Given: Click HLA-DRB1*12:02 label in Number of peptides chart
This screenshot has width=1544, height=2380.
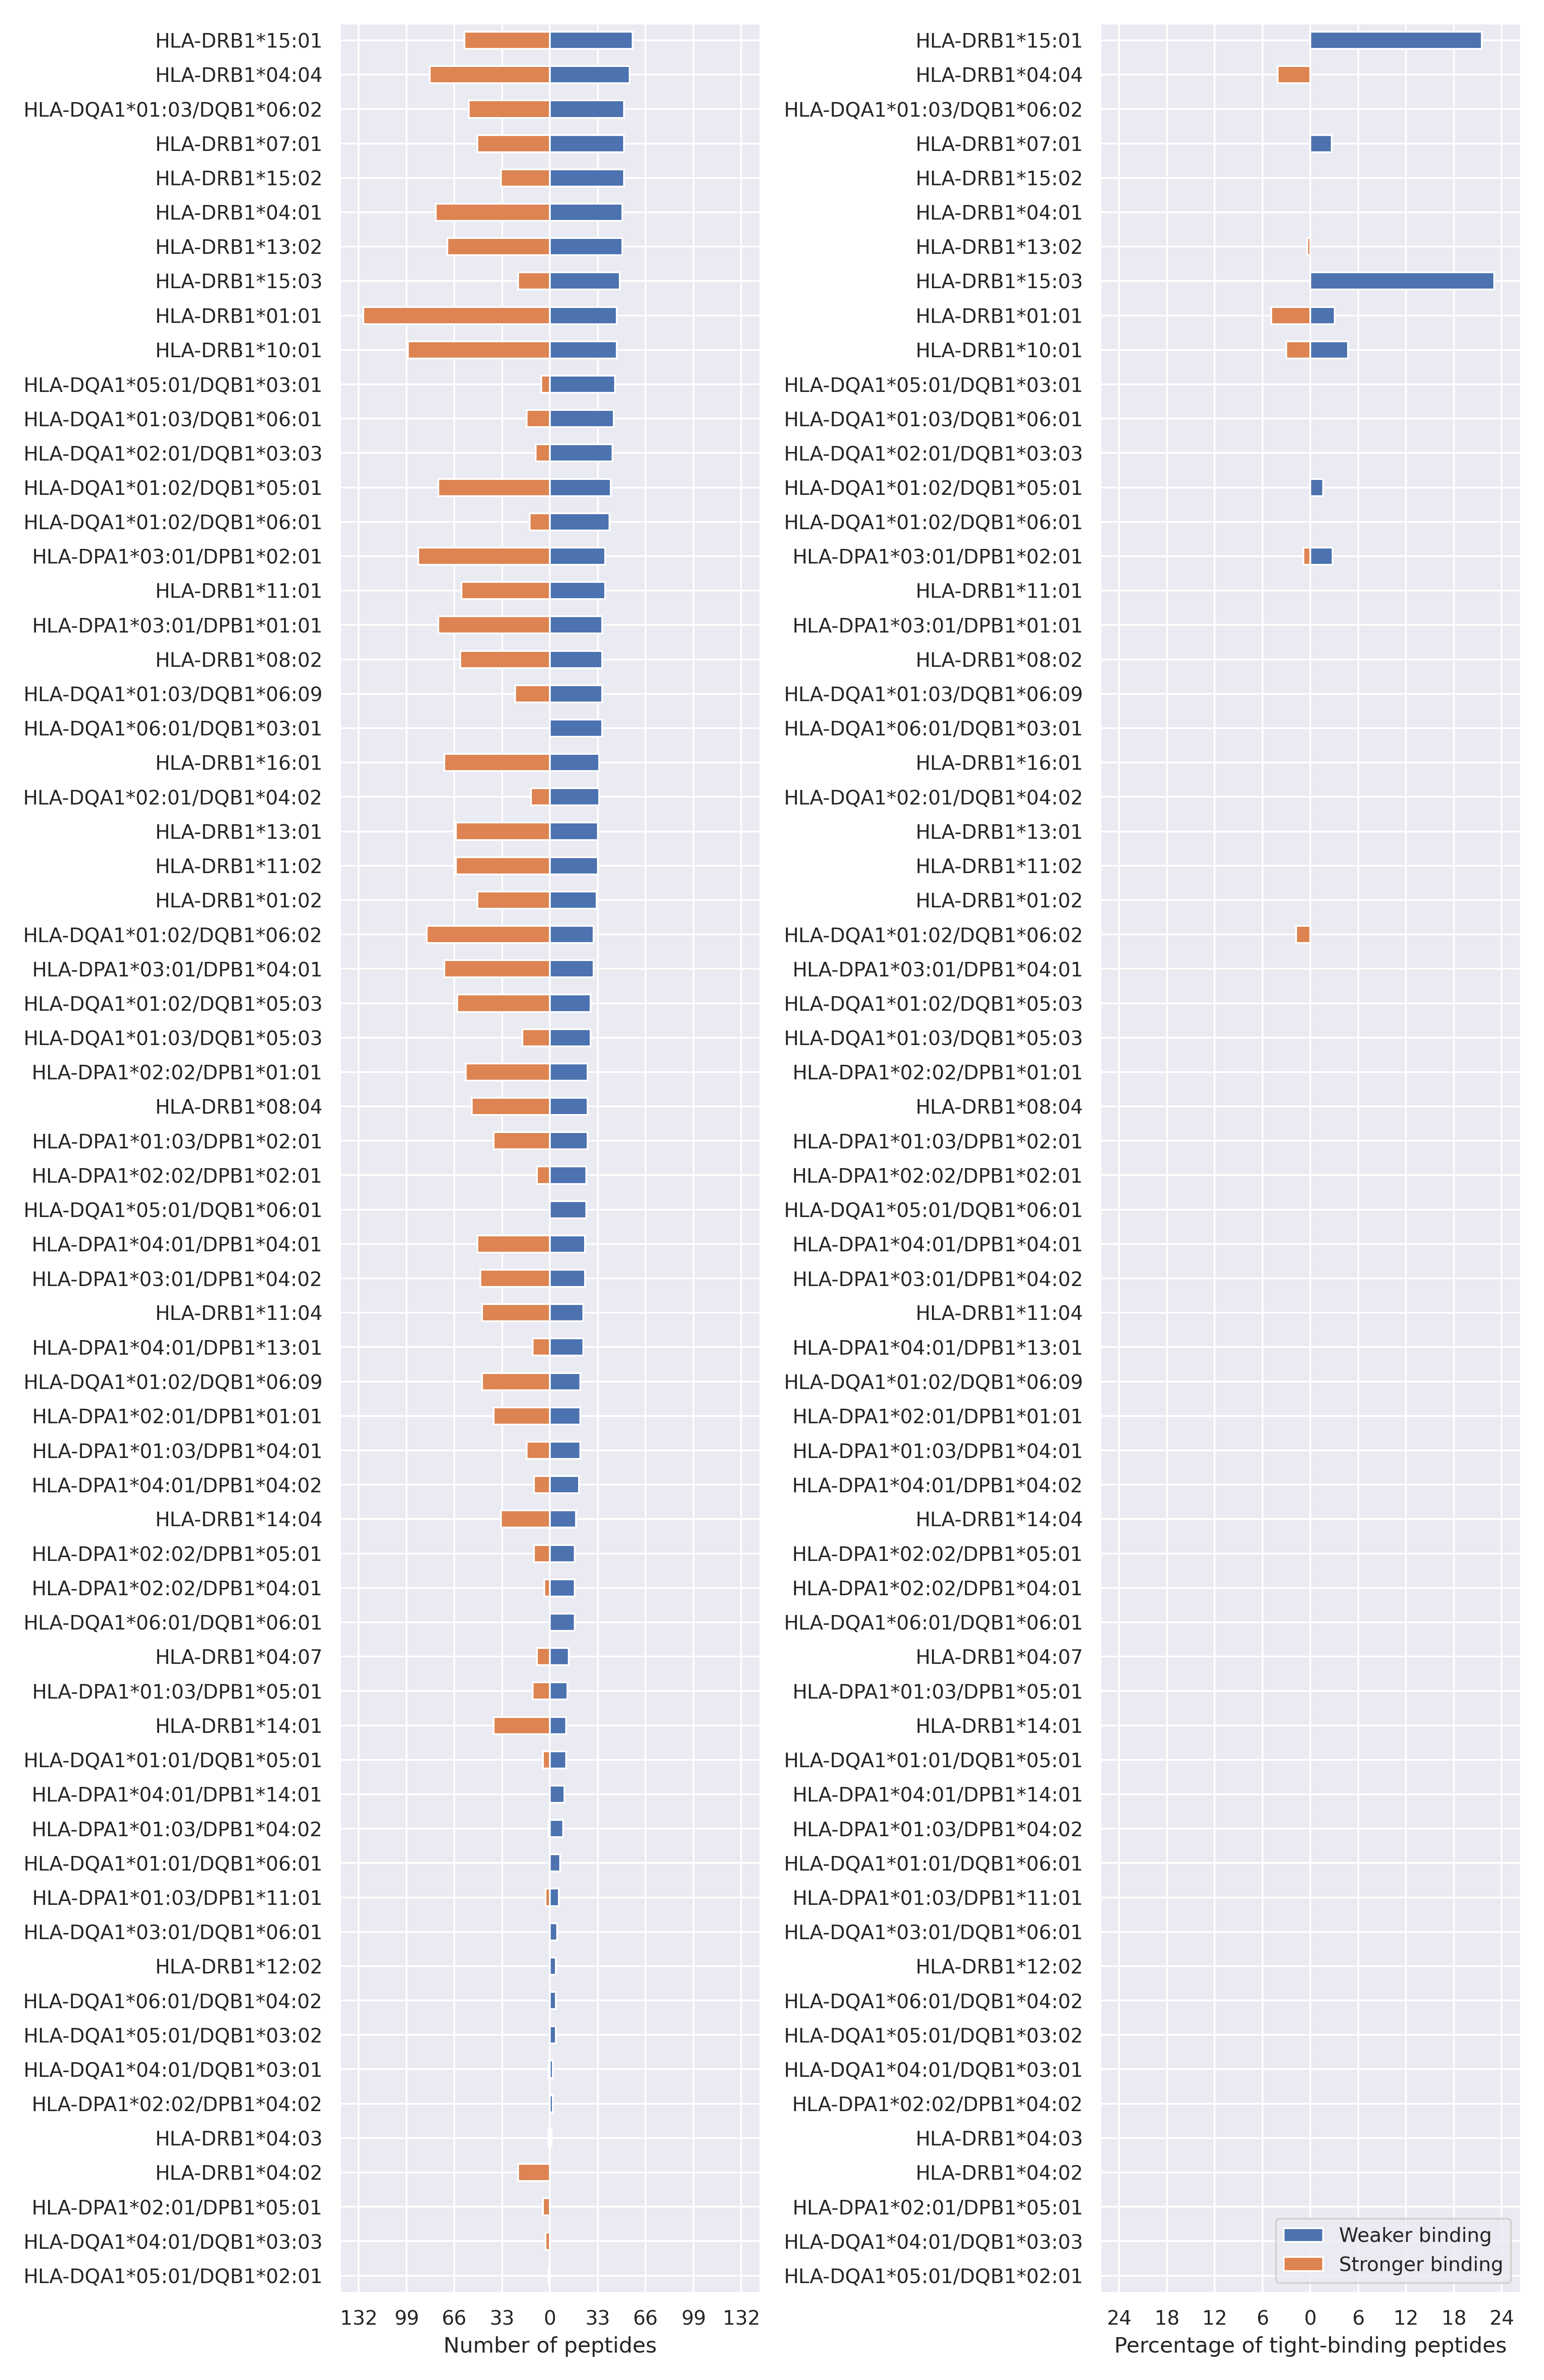Looking at the screenshot, I should tap(238, 1966).
